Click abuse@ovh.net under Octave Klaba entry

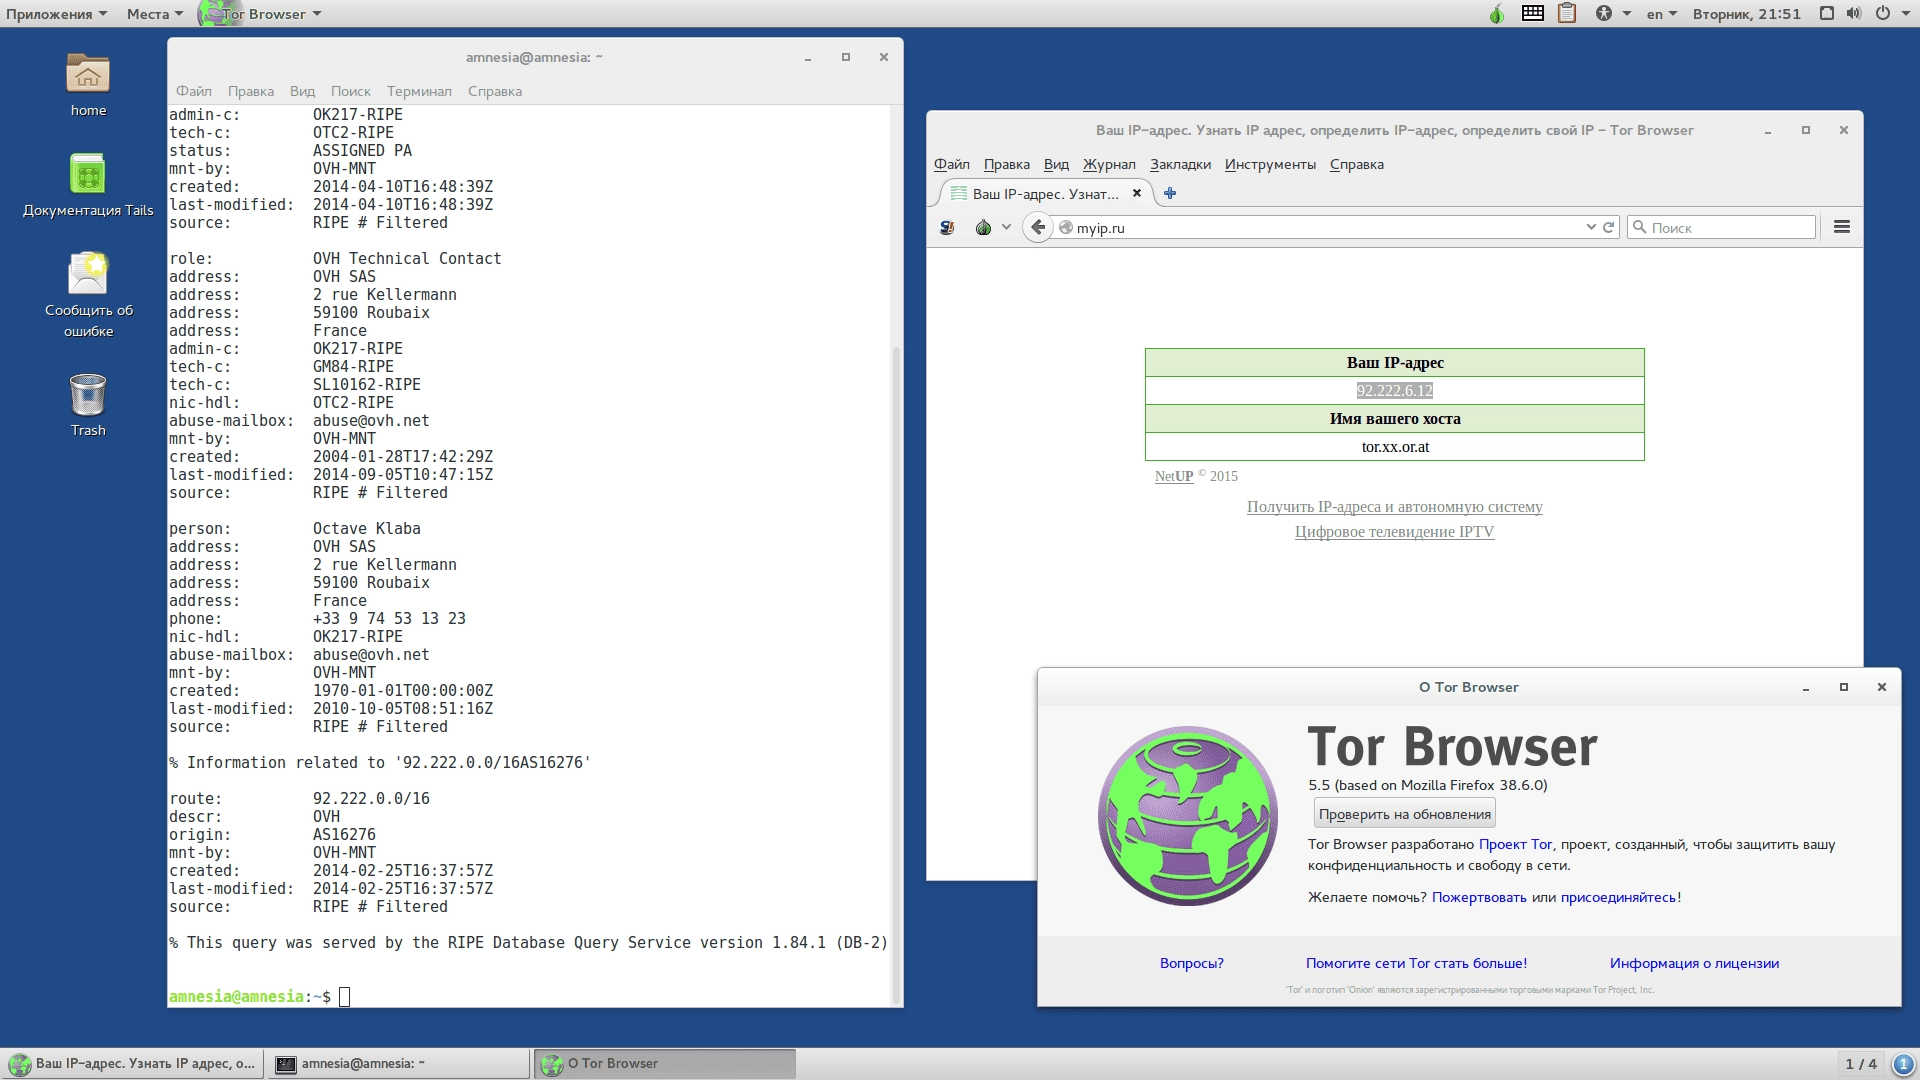pos(371,655)
